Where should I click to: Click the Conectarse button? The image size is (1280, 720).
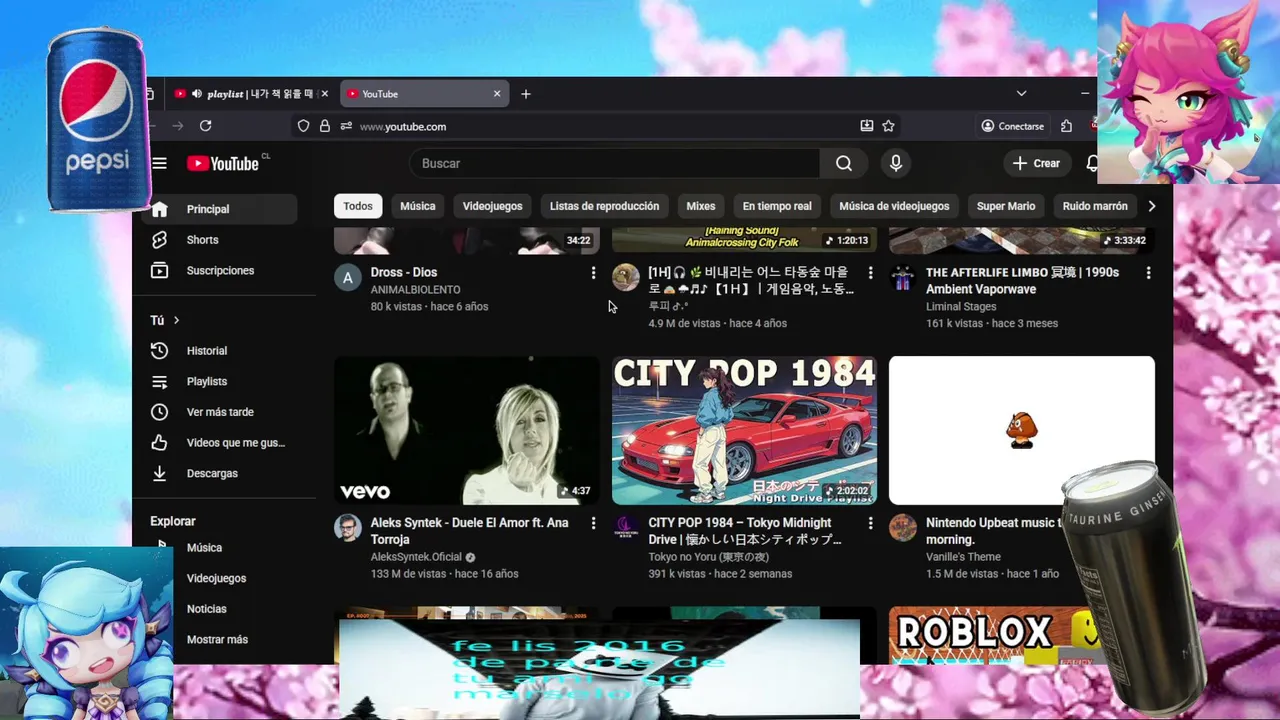point(1012,126)
